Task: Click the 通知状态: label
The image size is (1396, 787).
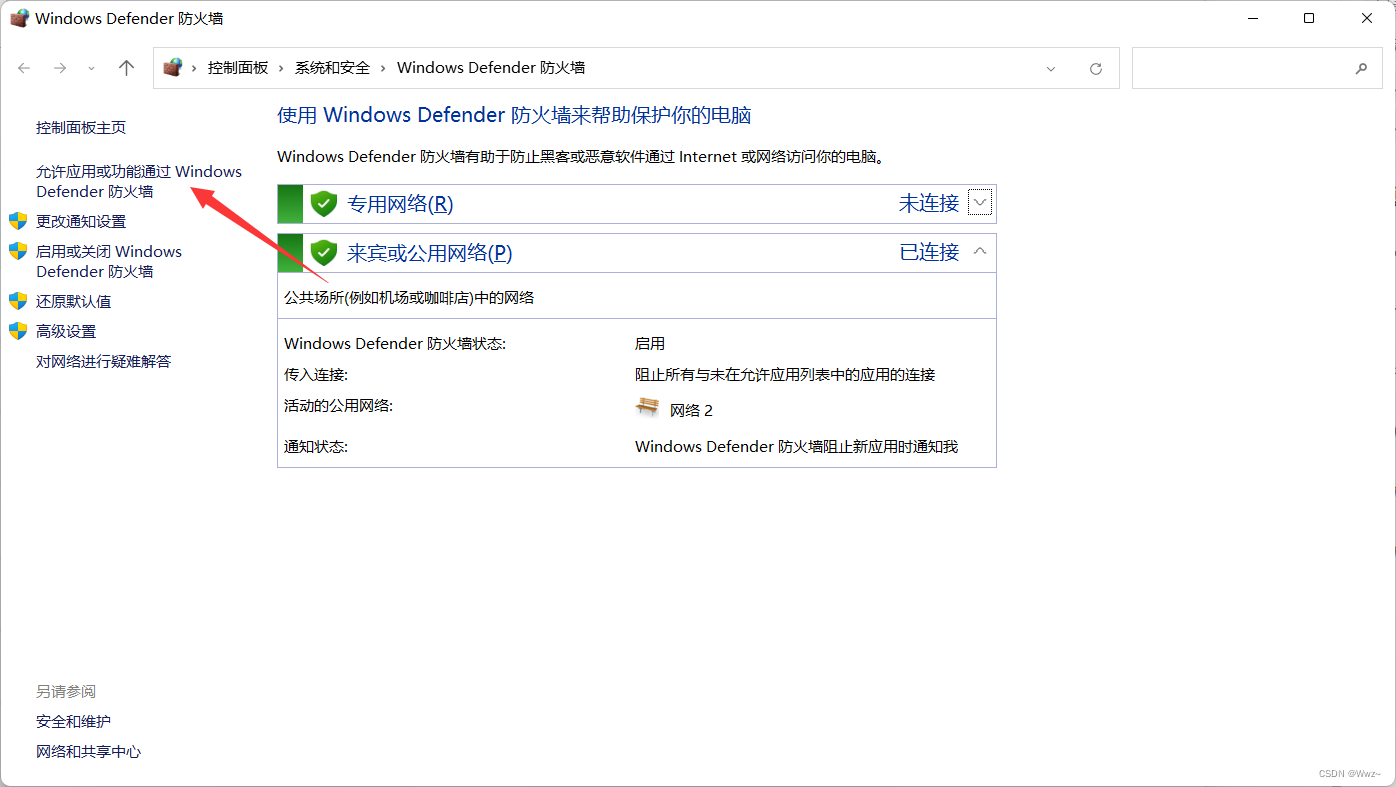Action: click(316, 447)
